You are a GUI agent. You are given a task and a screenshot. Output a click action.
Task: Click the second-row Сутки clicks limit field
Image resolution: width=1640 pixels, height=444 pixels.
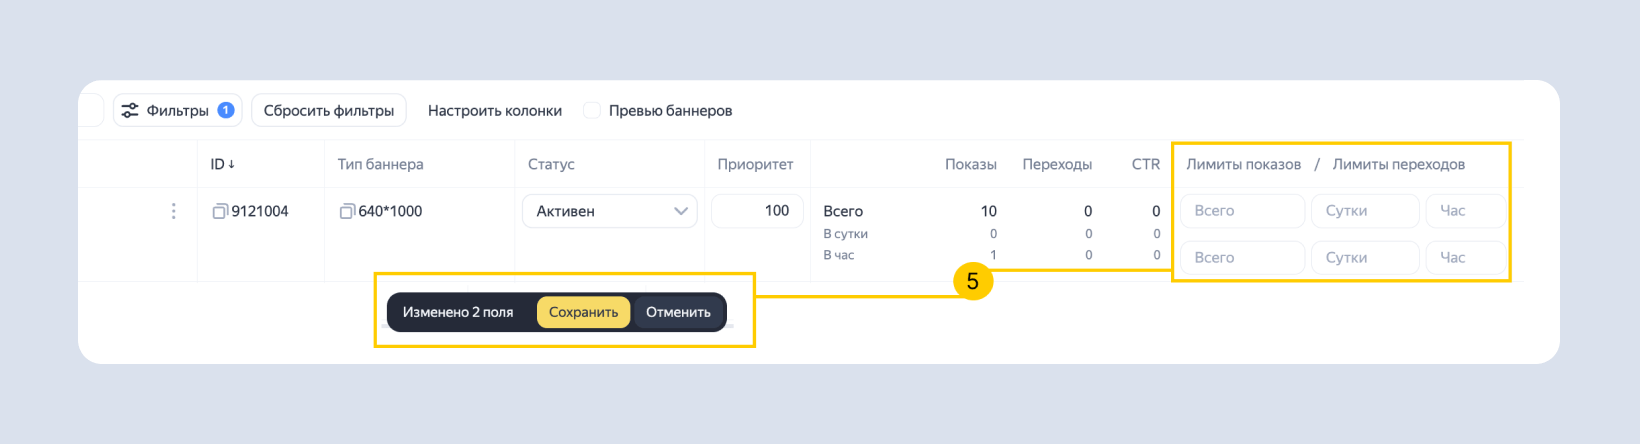pyautogui.click(x=1364, y=257)
